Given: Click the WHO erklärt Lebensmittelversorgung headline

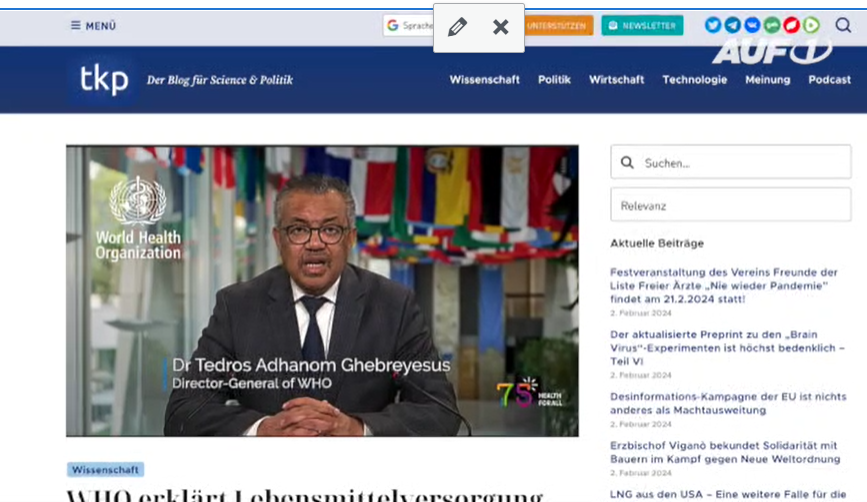Looking at the screenshot, I should 305,495.
